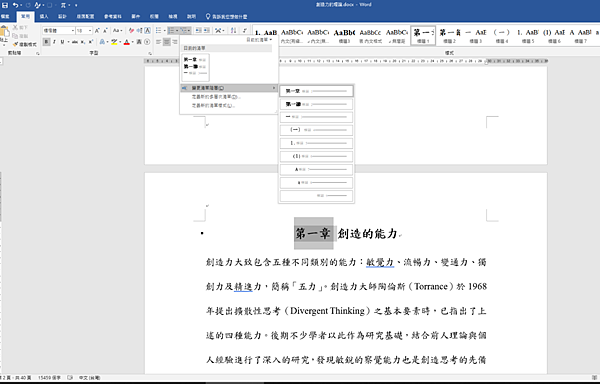Click the Redo icon in the title bar
The width and height of the screenshot is (600, 384).
click(x=28, y=5)
